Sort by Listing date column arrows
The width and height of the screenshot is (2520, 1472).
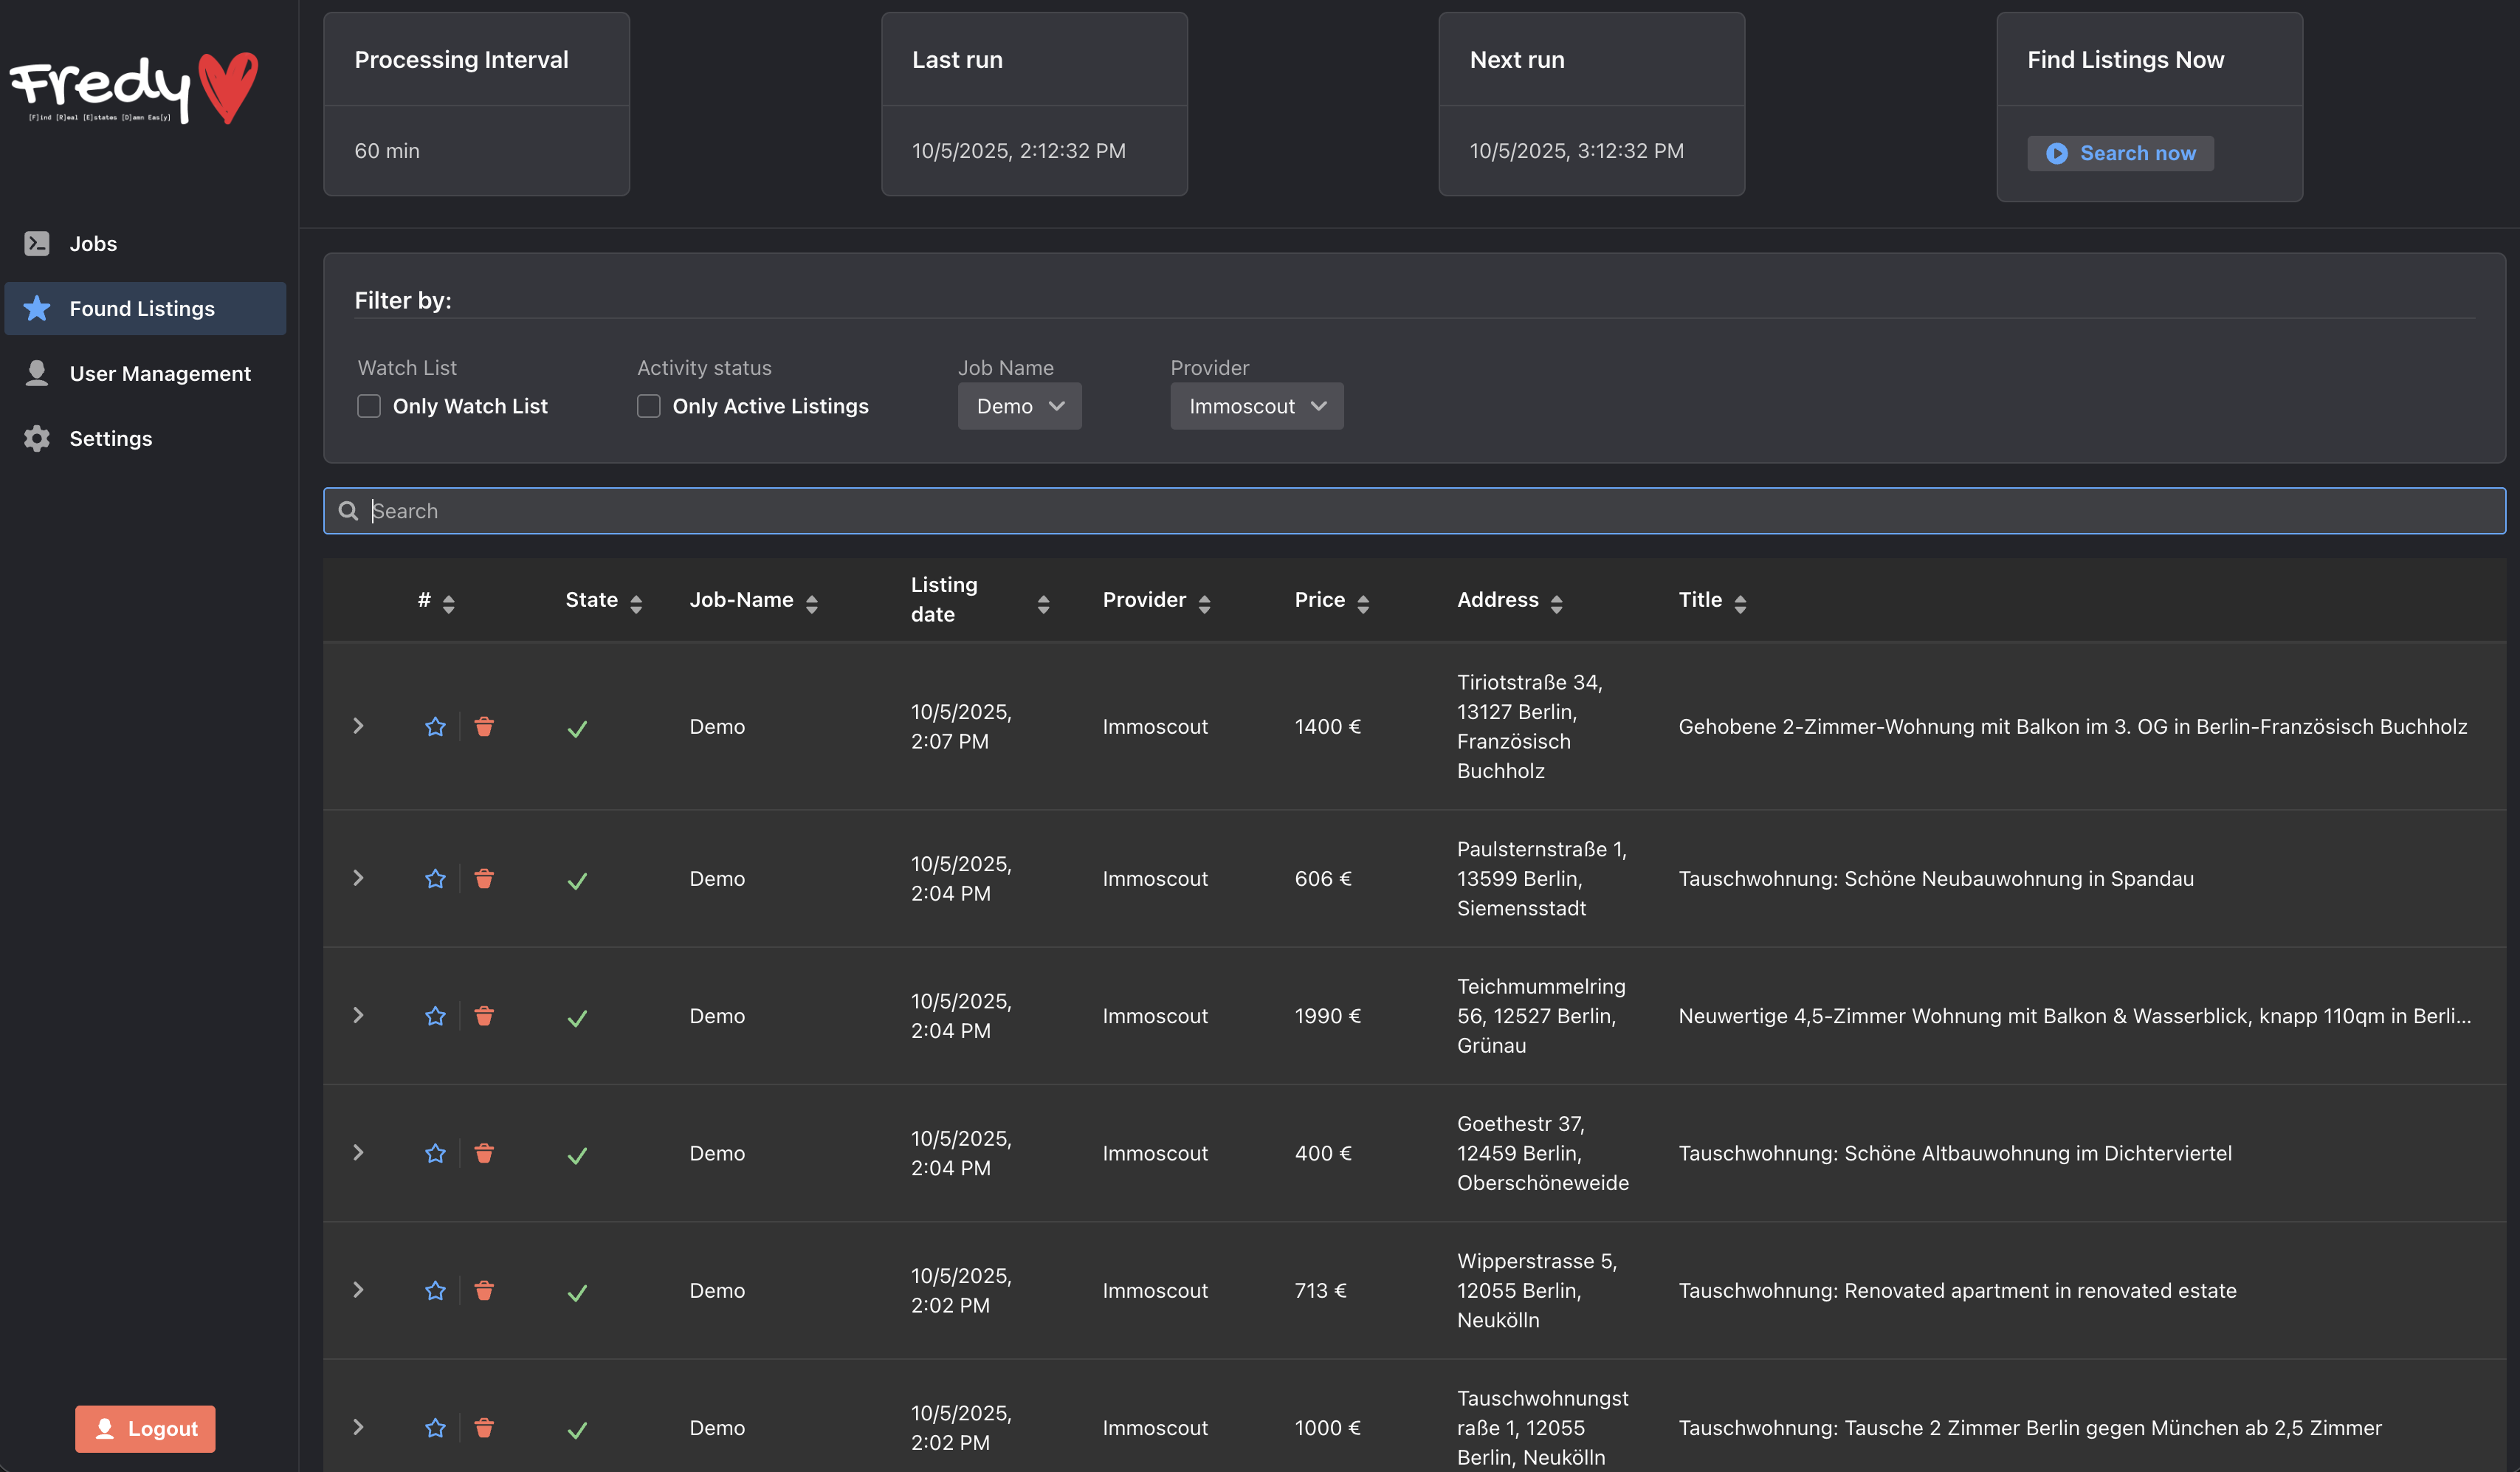click(1043, 603)
